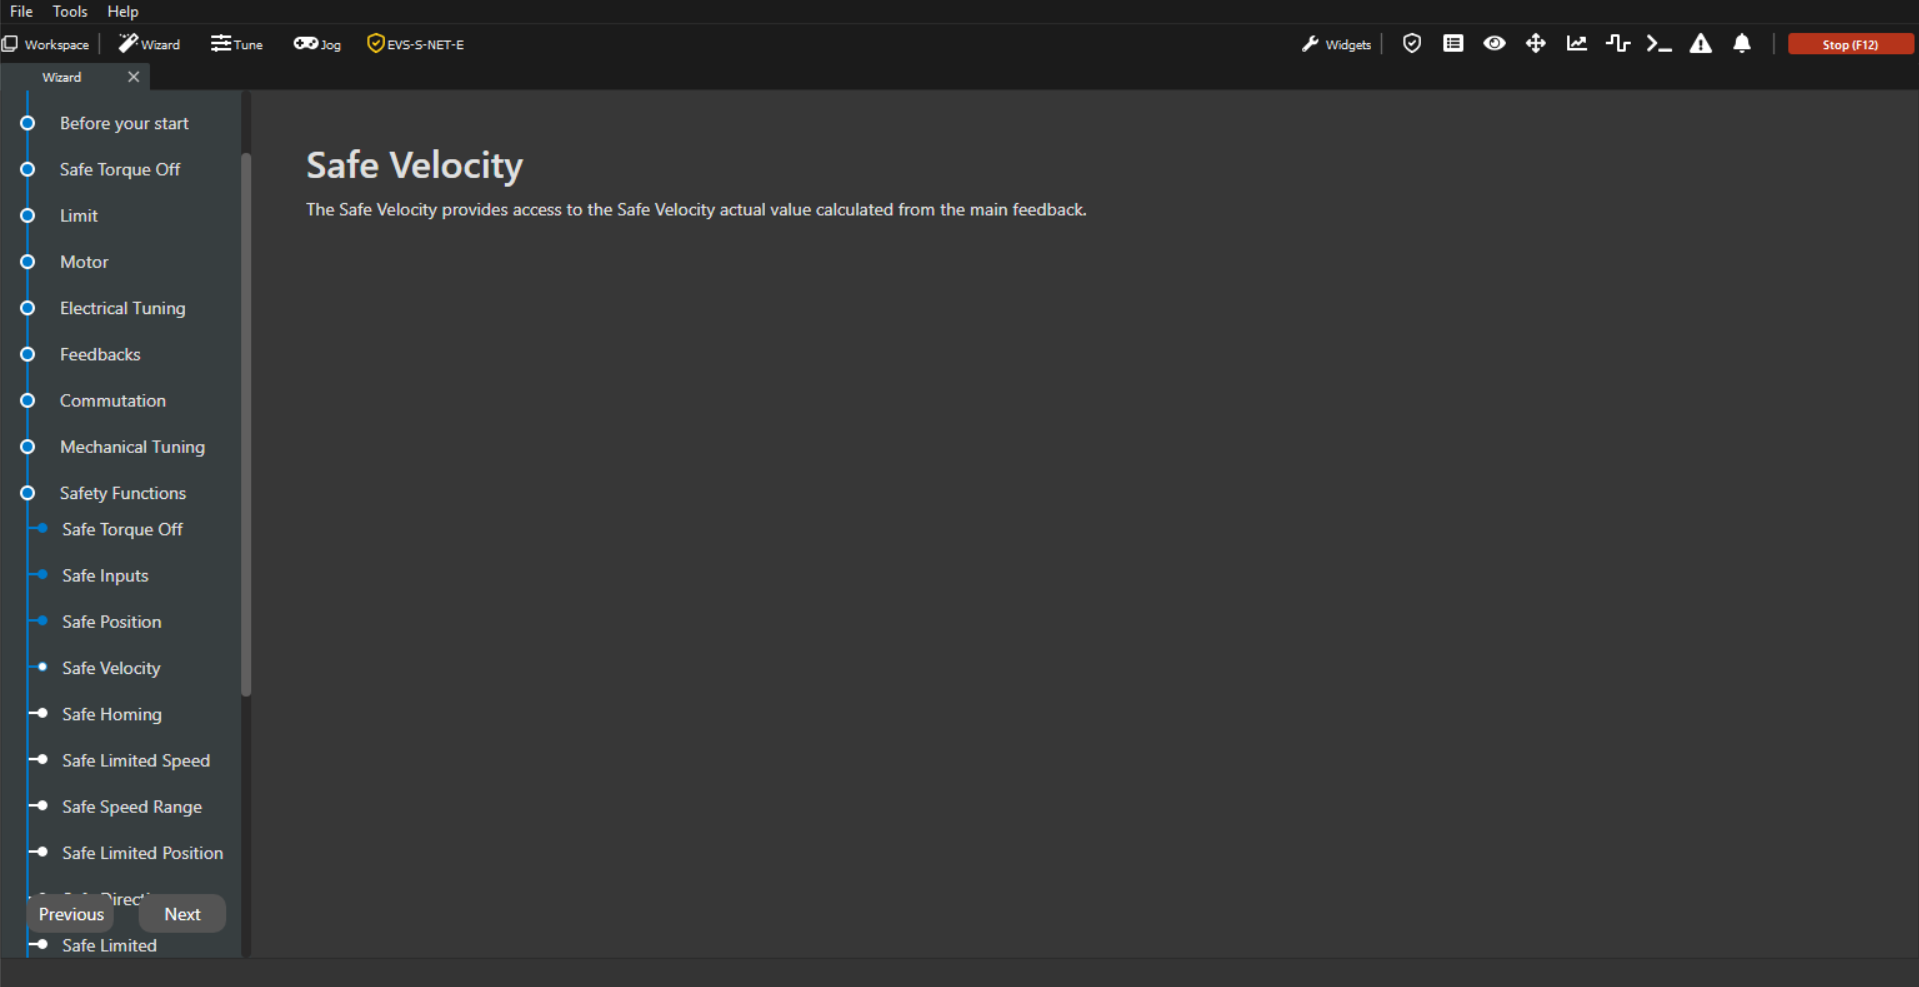Collapse the Safety Functions step
1919x987 pixels.
pyautogui.click(x=122, y=493)
